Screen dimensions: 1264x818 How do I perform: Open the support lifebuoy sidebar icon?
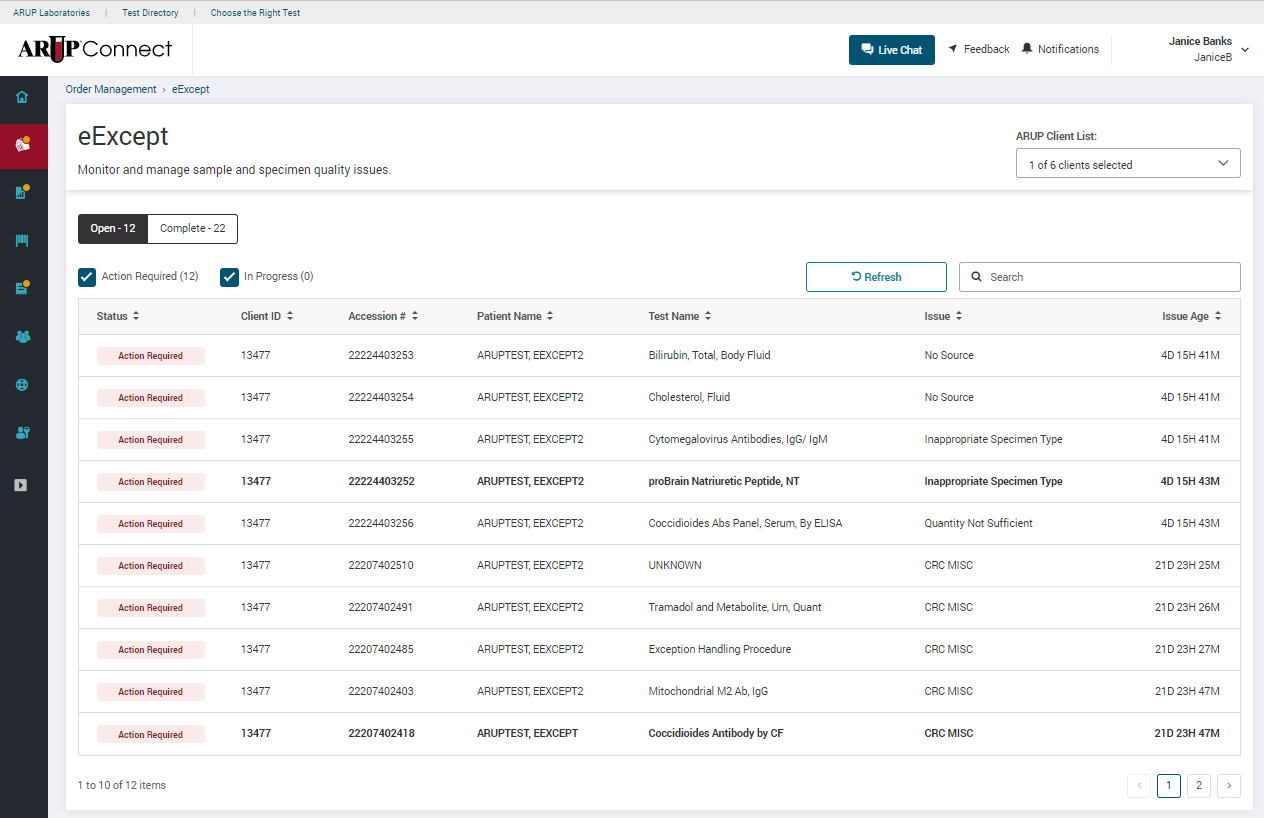click(x=22, y=385)
